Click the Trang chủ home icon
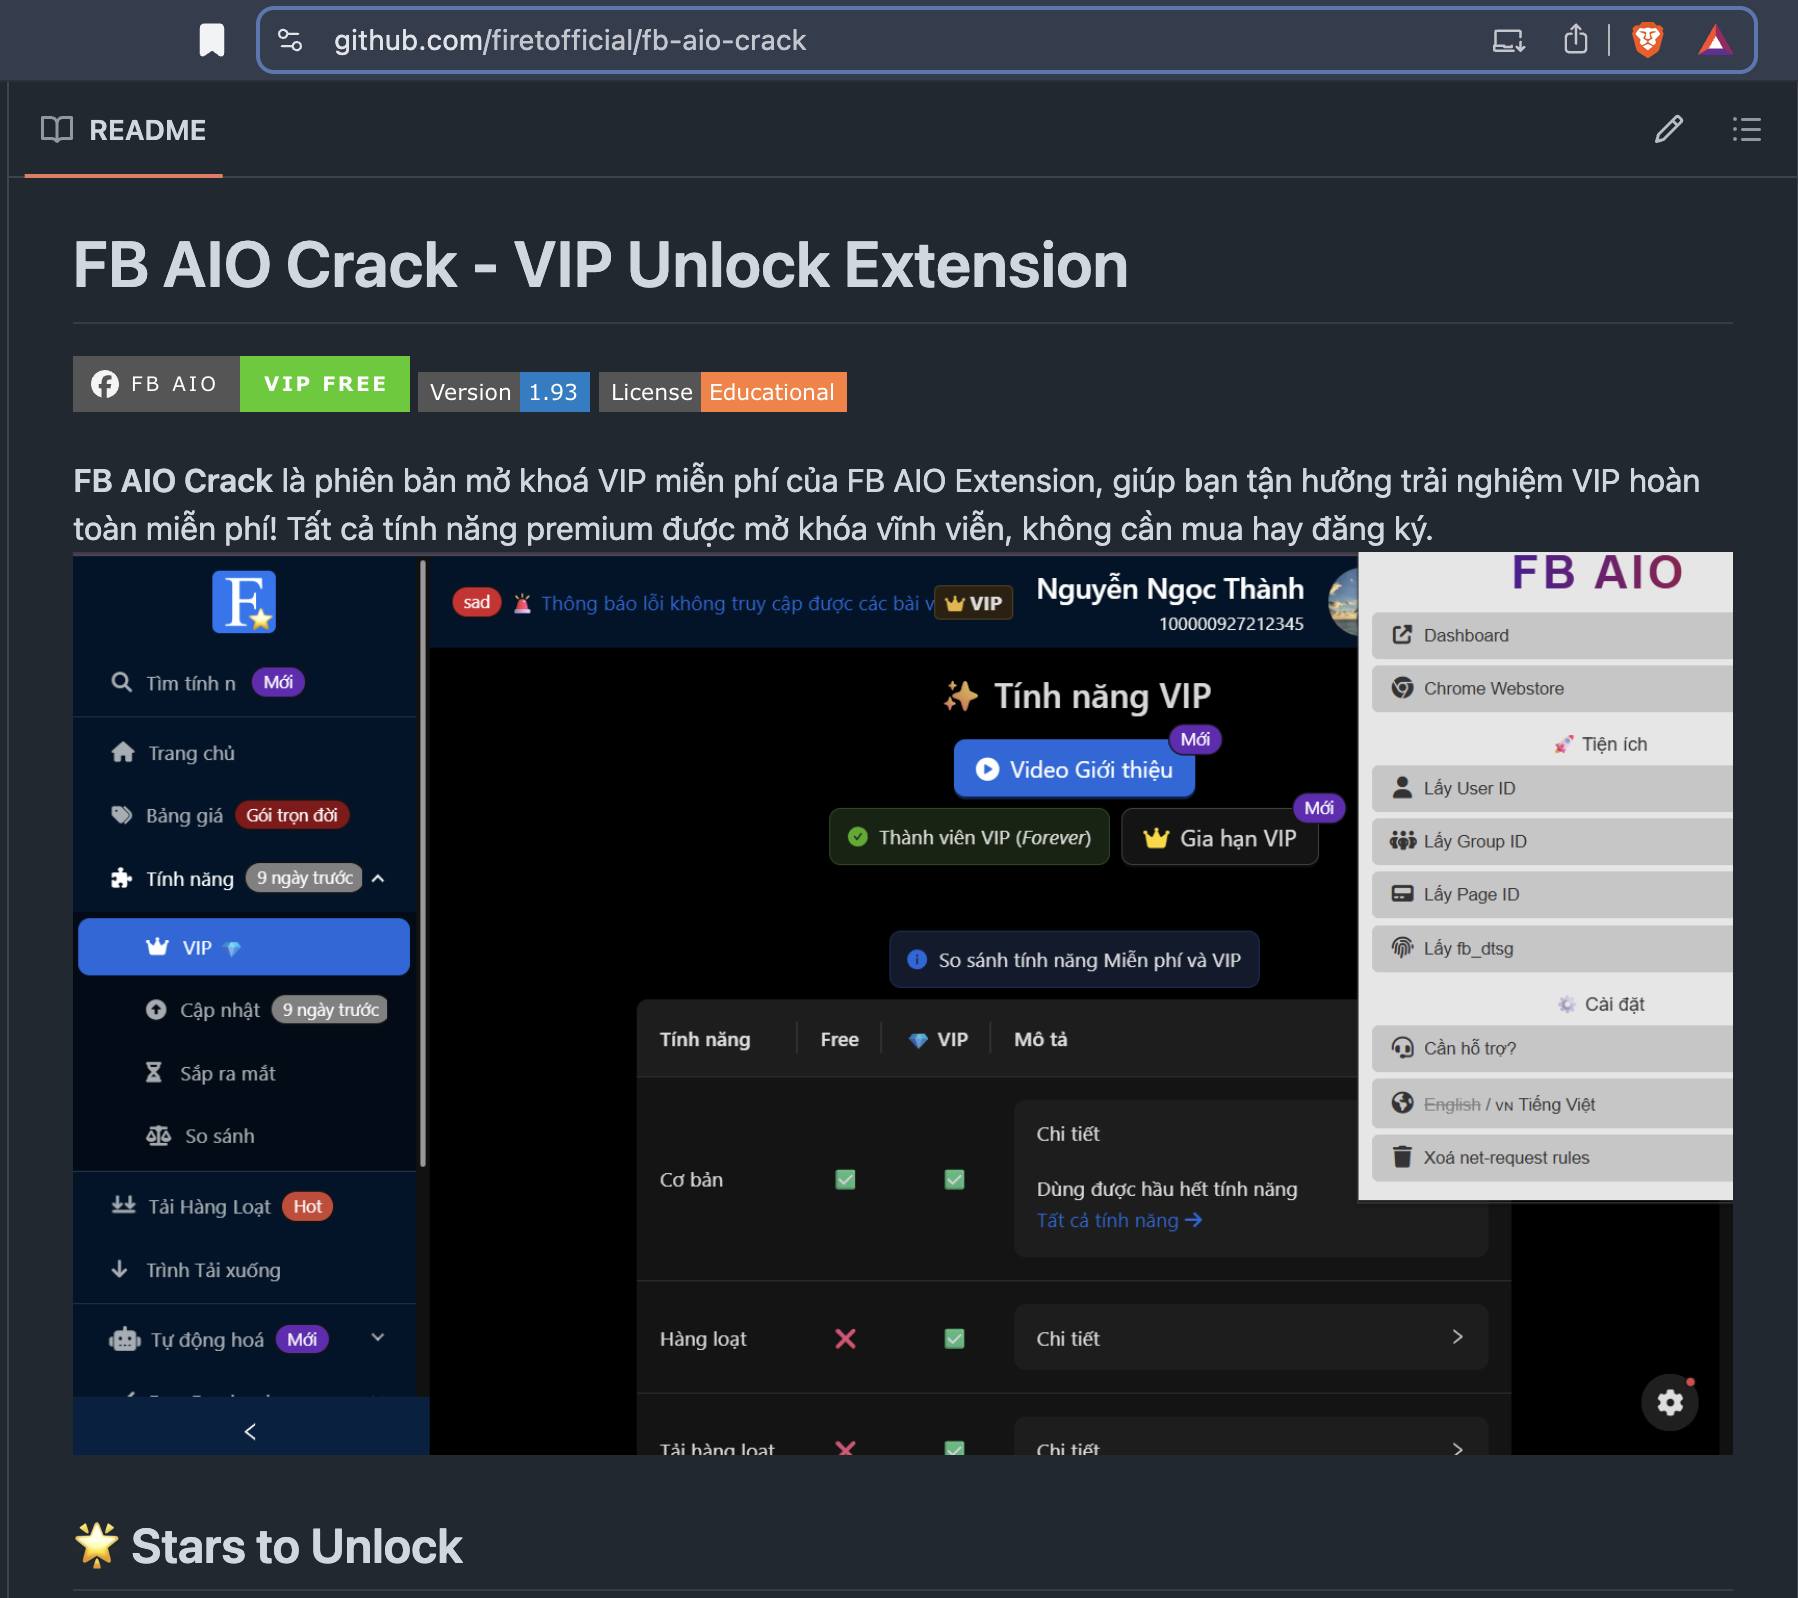This screenshot has height=1598, width=1798. click(123, 752)
